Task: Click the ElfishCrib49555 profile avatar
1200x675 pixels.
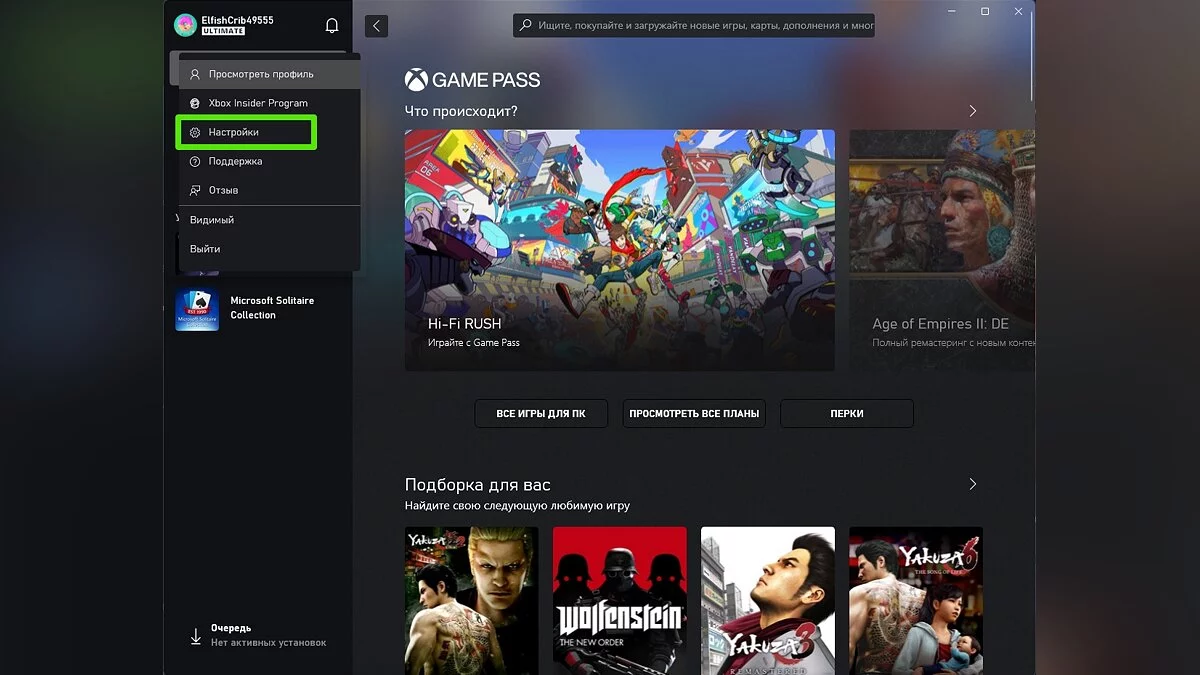Action: (x=185, y=25)
